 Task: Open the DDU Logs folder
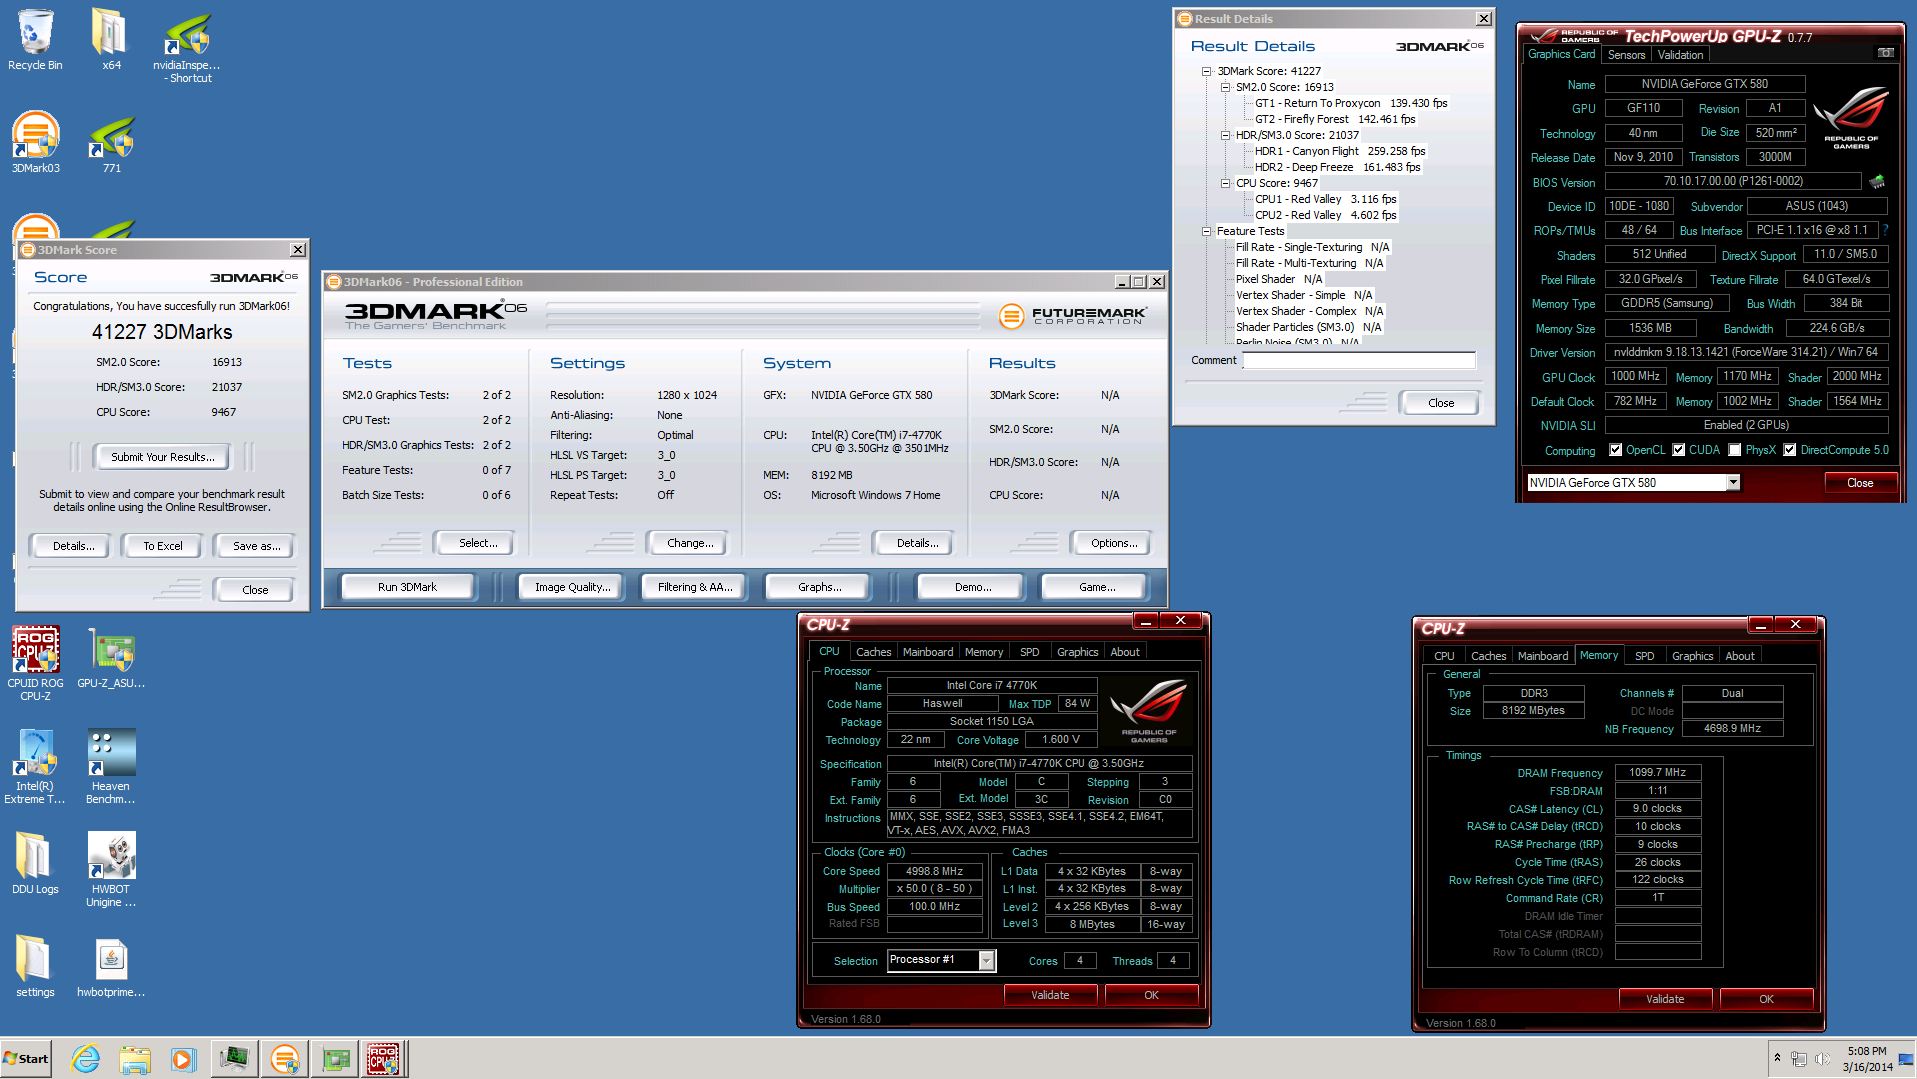pos(35,863)
